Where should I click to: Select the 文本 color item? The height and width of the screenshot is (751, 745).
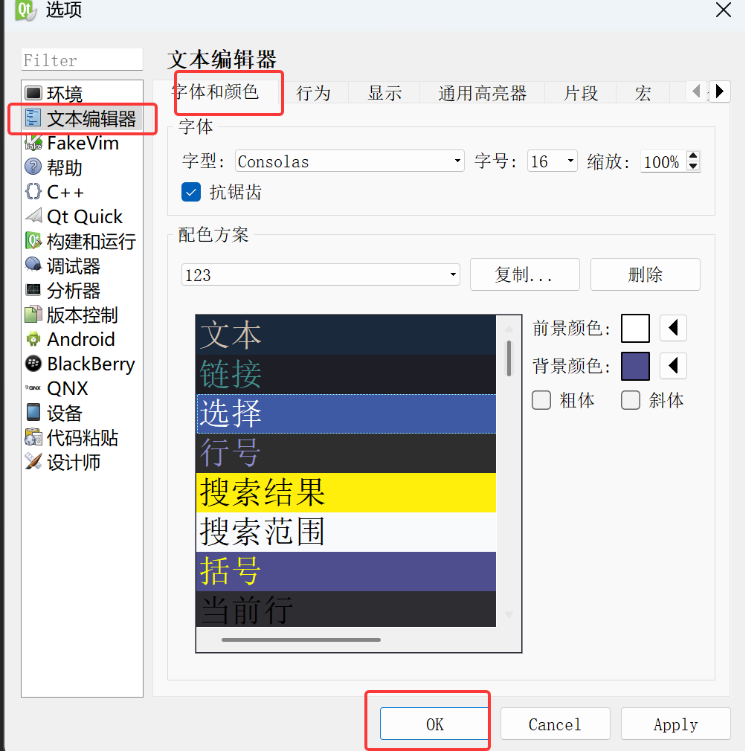pos(346,335)
